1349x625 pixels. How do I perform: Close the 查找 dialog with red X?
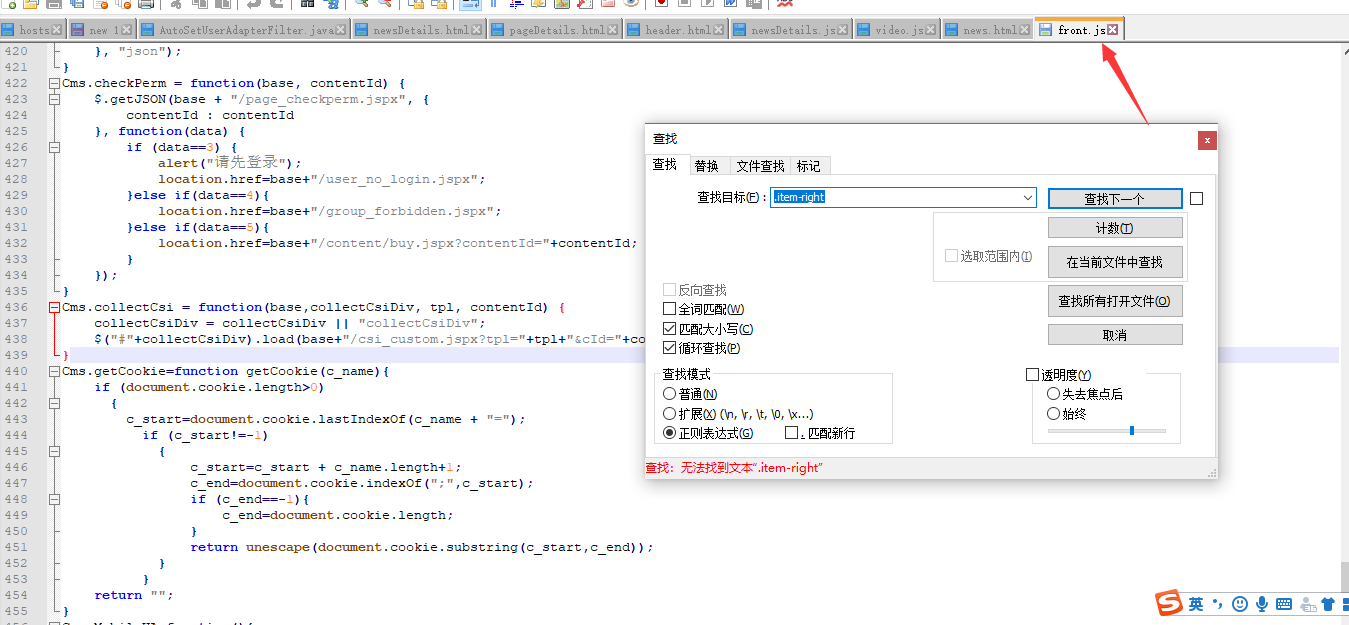click(1207, 140)
